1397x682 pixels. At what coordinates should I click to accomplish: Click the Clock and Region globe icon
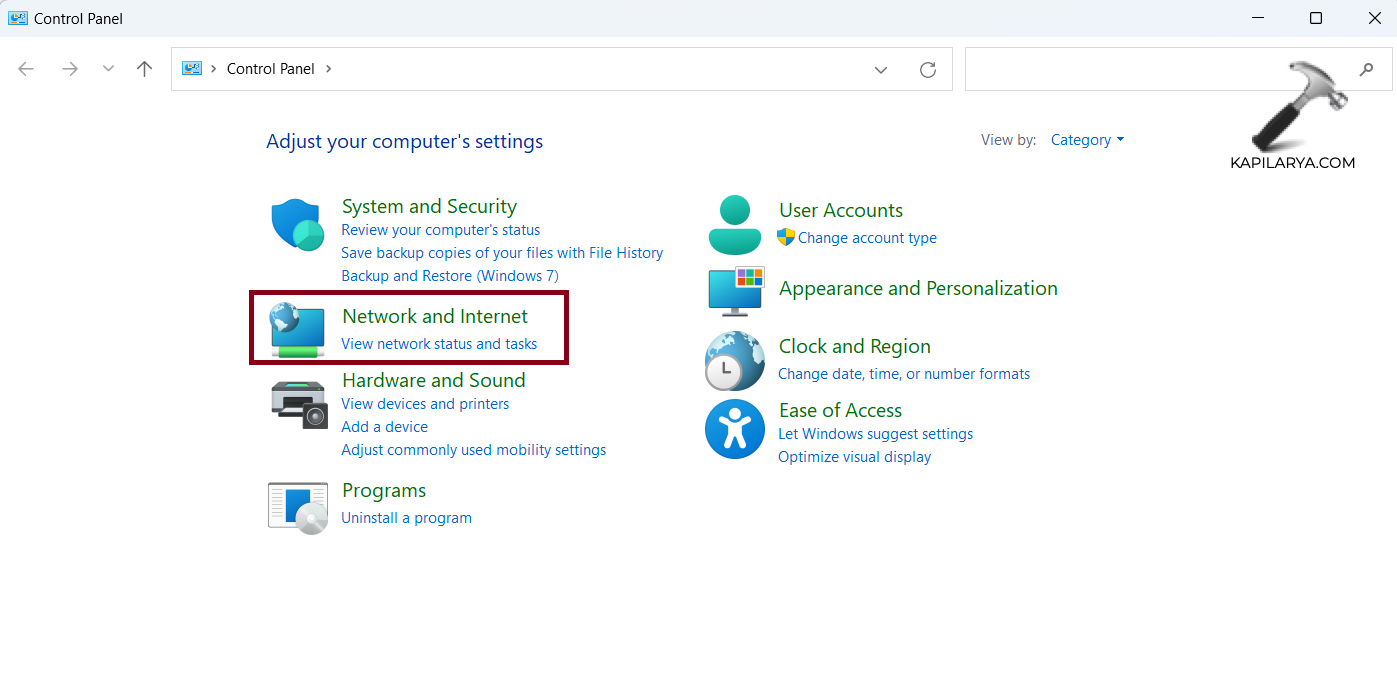(735, 360)
